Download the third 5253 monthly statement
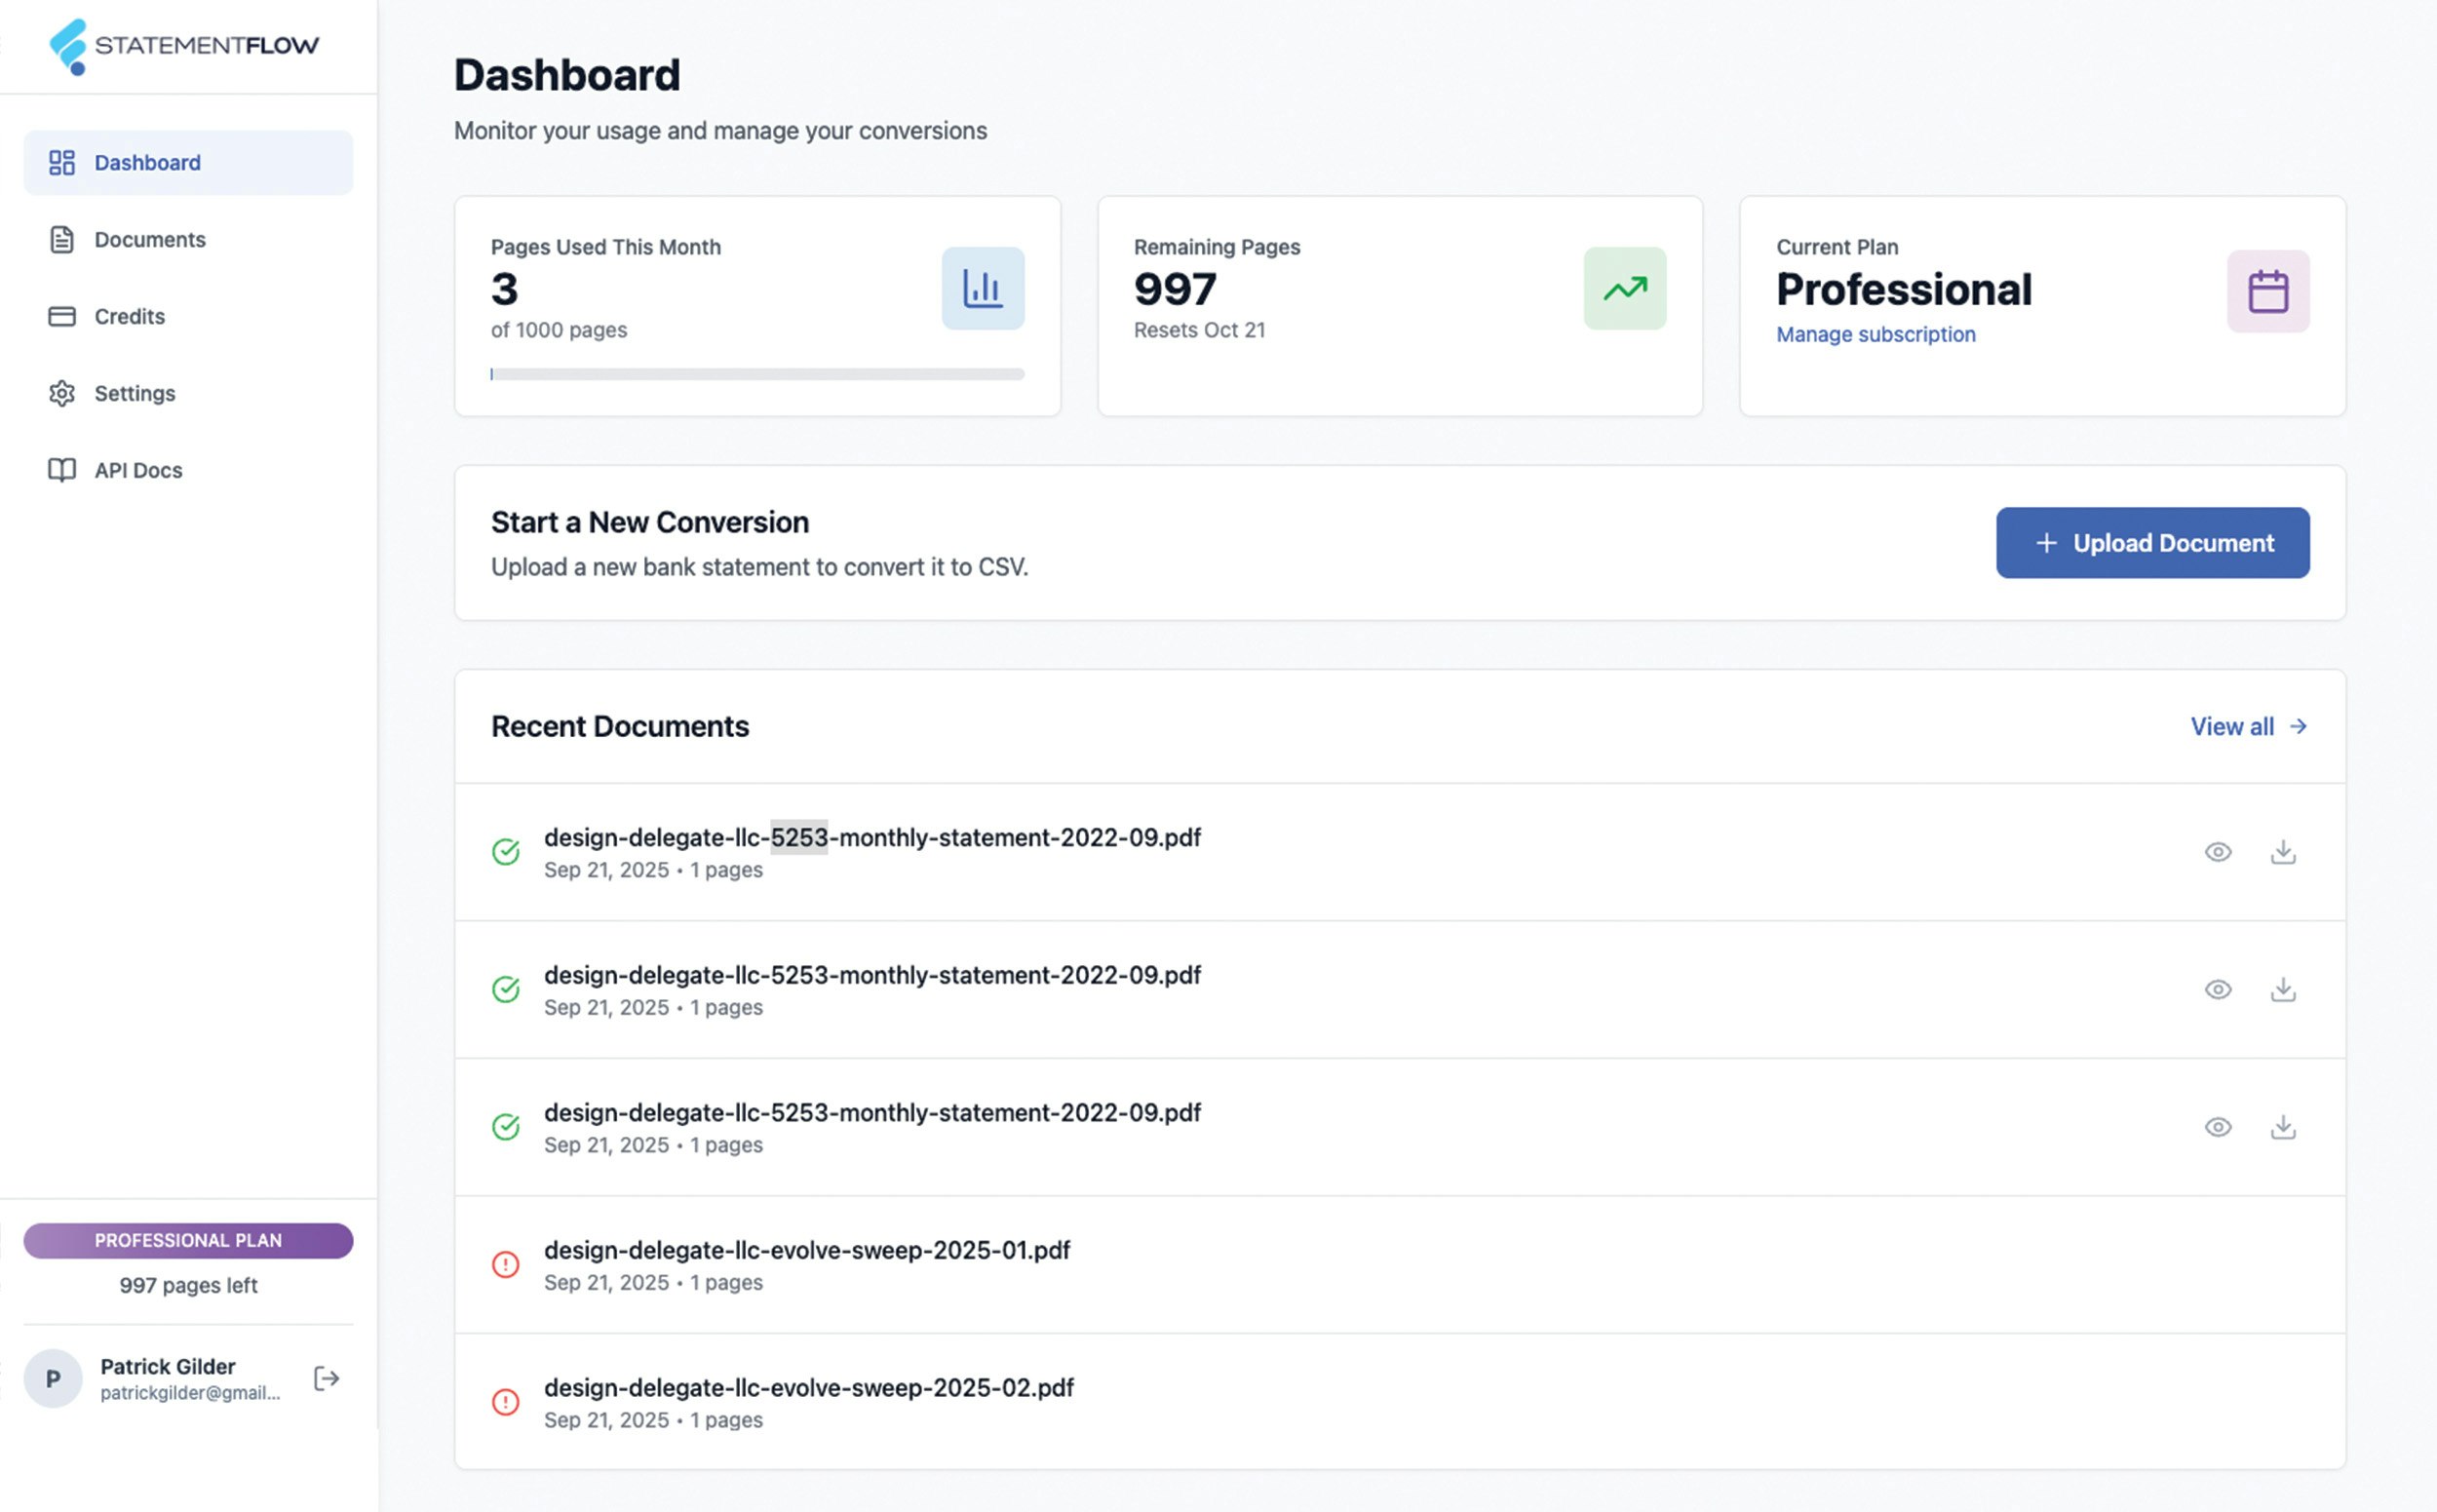Image resolution: width=2437 pixels, height=1512 pixels. point(2282,1127)
